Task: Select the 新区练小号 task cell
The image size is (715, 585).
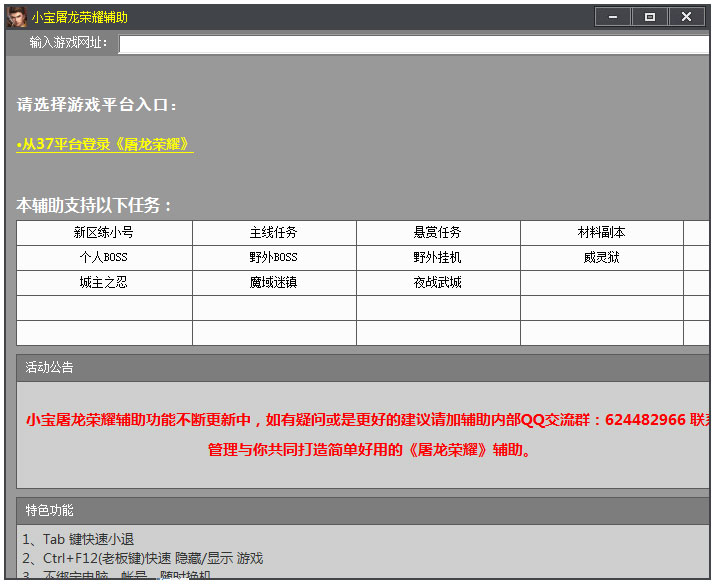Action: pyautogui.click(x=104, y=232)
